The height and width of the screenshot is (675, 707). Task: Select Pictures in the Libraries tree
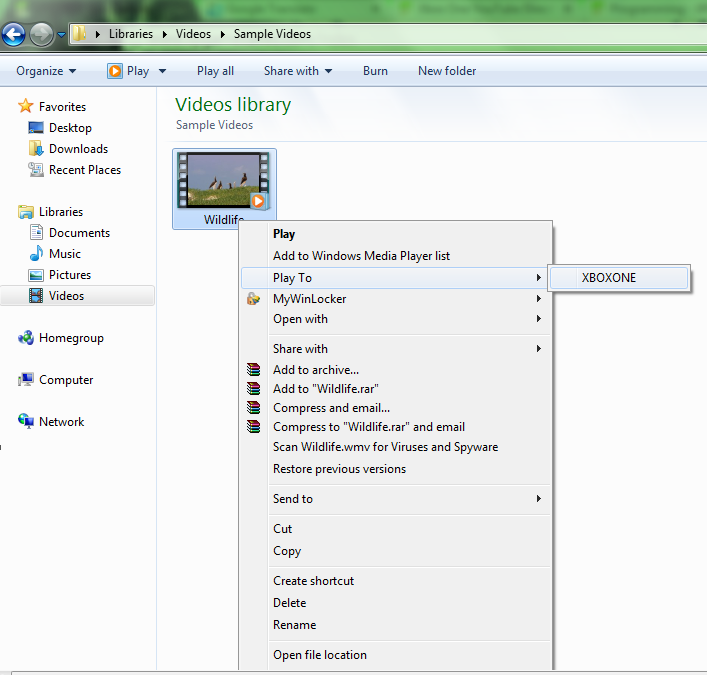(x=69, y=275)
